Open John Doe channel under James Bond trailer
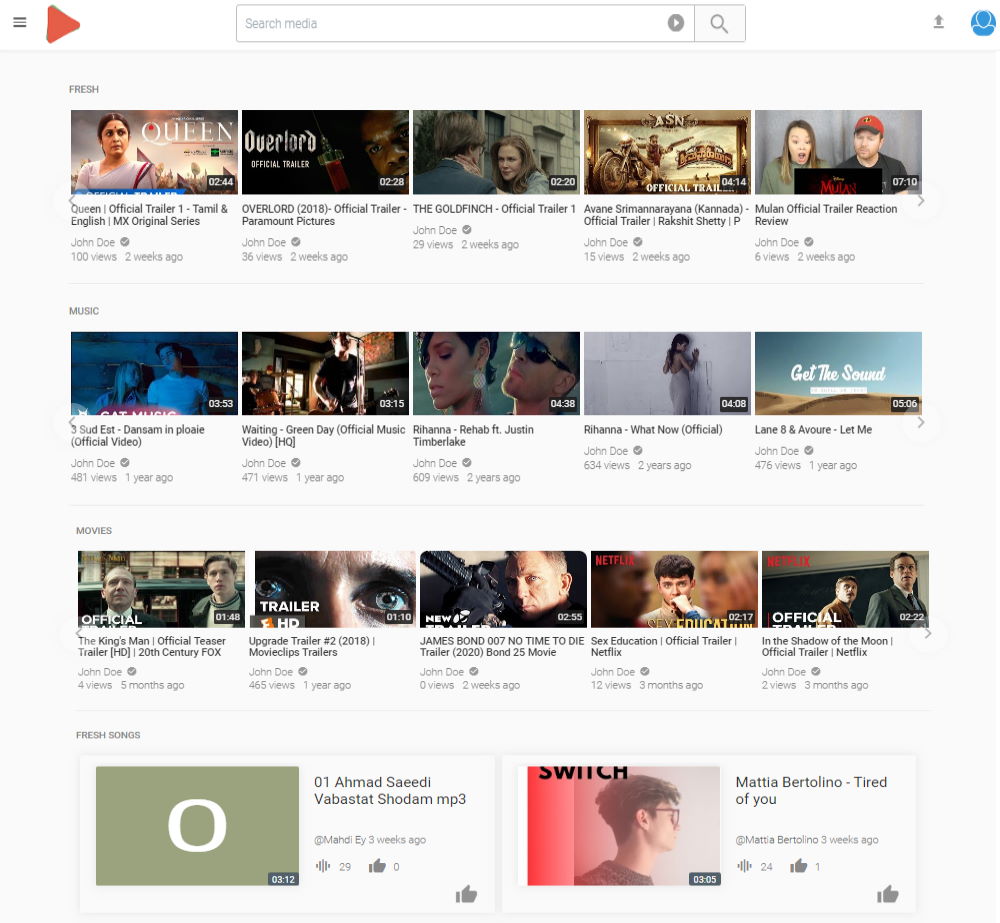The width and height of the screenshot is (1000, 923). 441,672
